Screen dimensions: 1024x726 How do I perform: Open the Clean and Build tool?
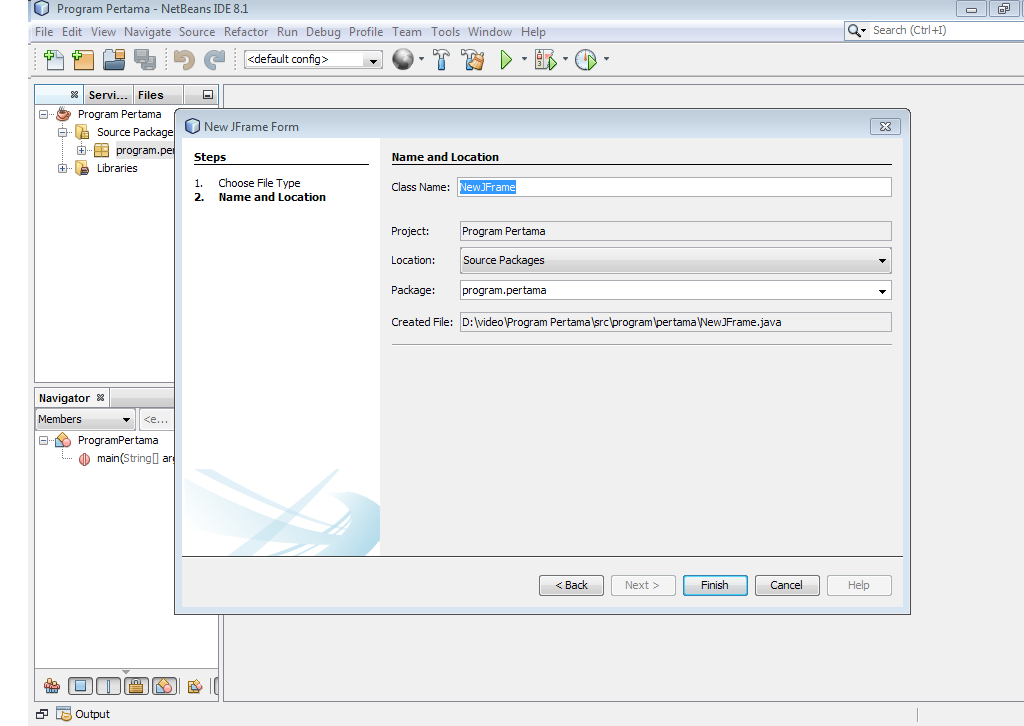[473, 59]
